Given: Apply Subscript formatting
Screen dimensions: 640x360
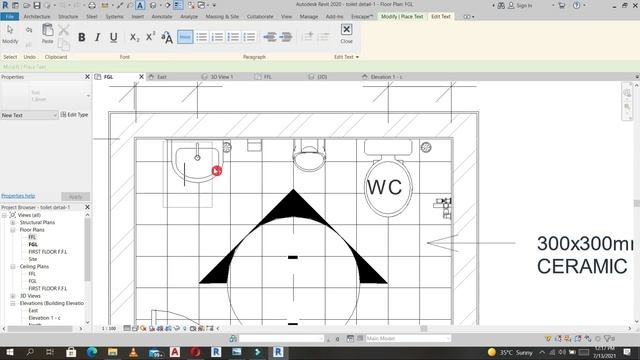Looking at the screenshot, I should (x=134, y=37).
